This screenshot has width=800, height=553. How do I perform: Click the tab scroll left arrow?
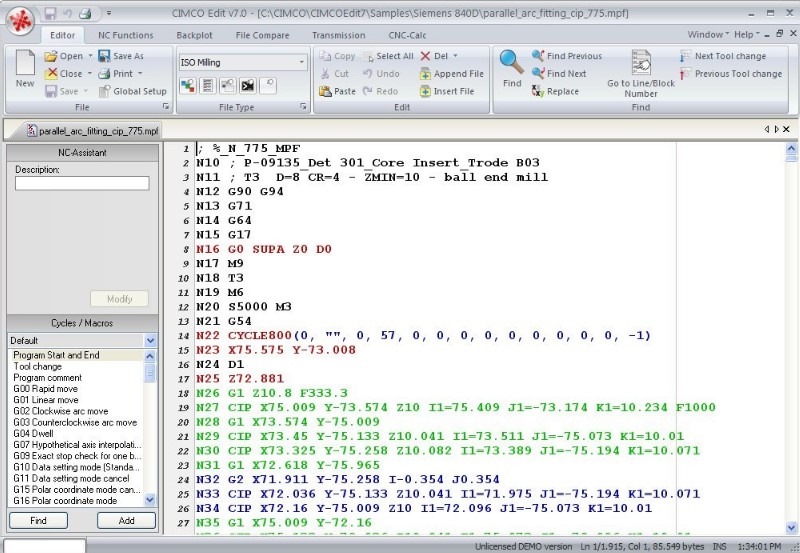click(x=766, y=130)
